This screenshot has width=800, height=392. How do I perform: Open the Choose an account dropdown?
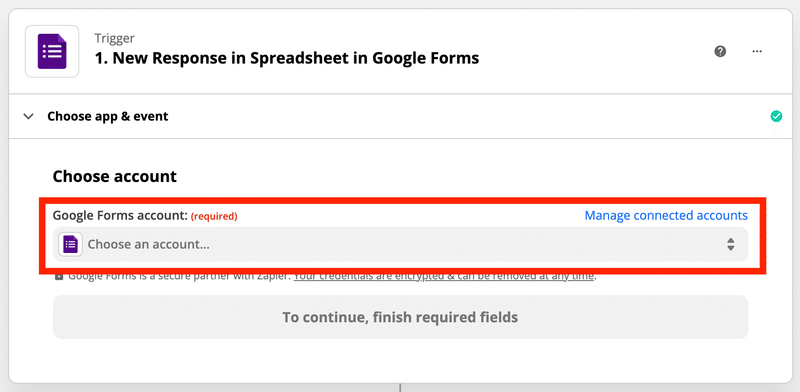point(401,244)
